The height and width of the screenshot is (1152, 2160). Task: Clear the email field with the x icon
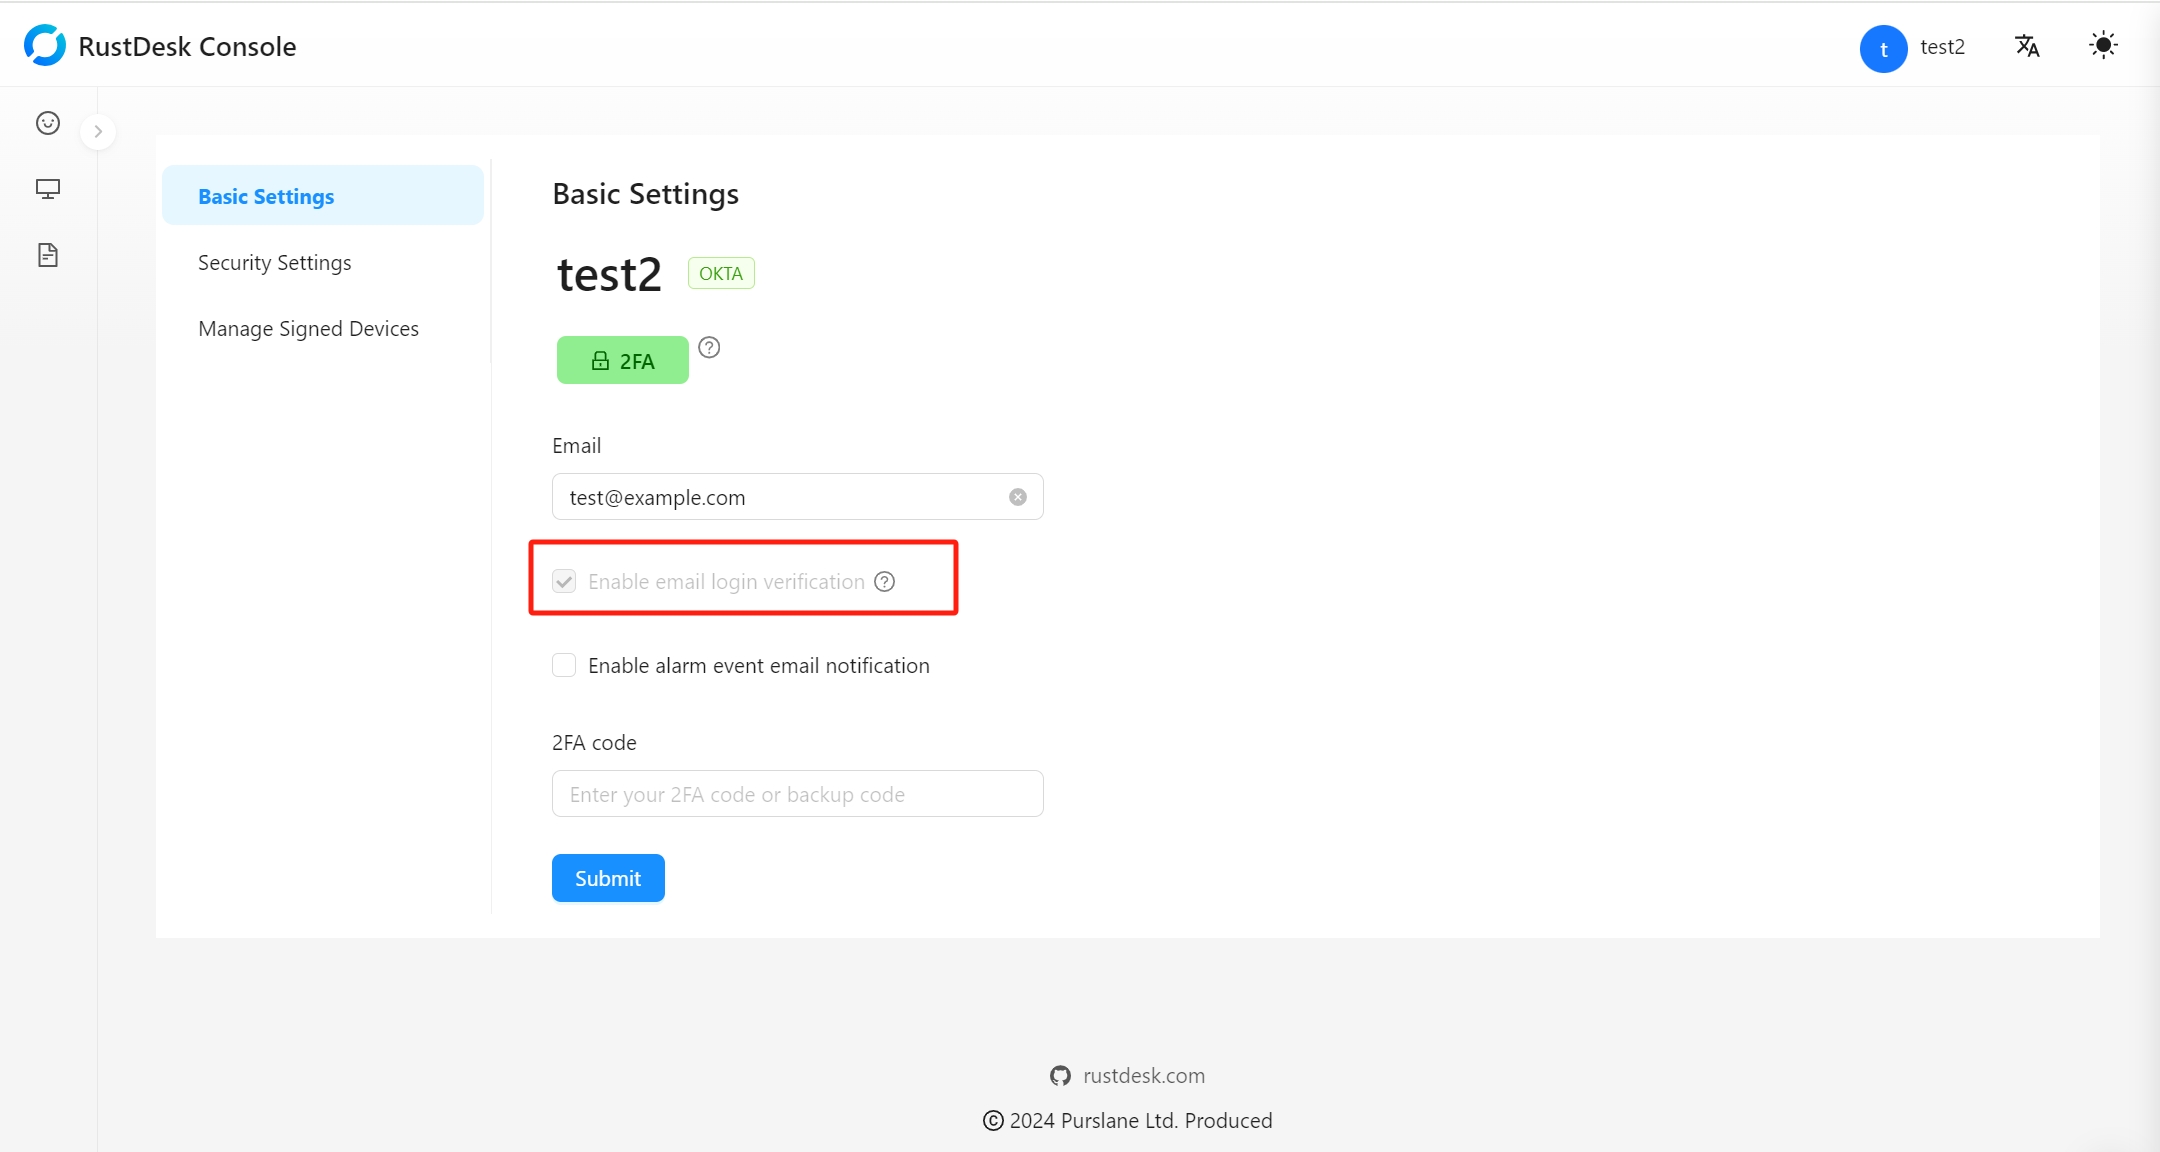1018,497
